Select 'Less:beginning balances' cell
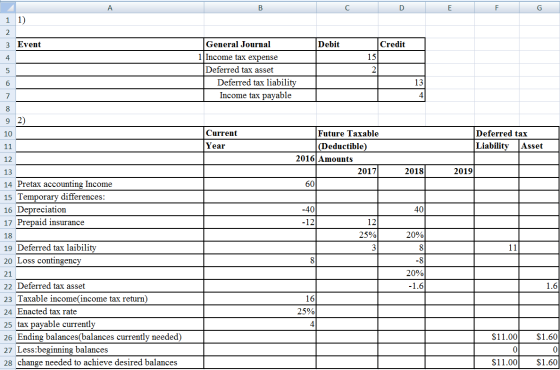 pyautogui.click(x=110, y=350)
